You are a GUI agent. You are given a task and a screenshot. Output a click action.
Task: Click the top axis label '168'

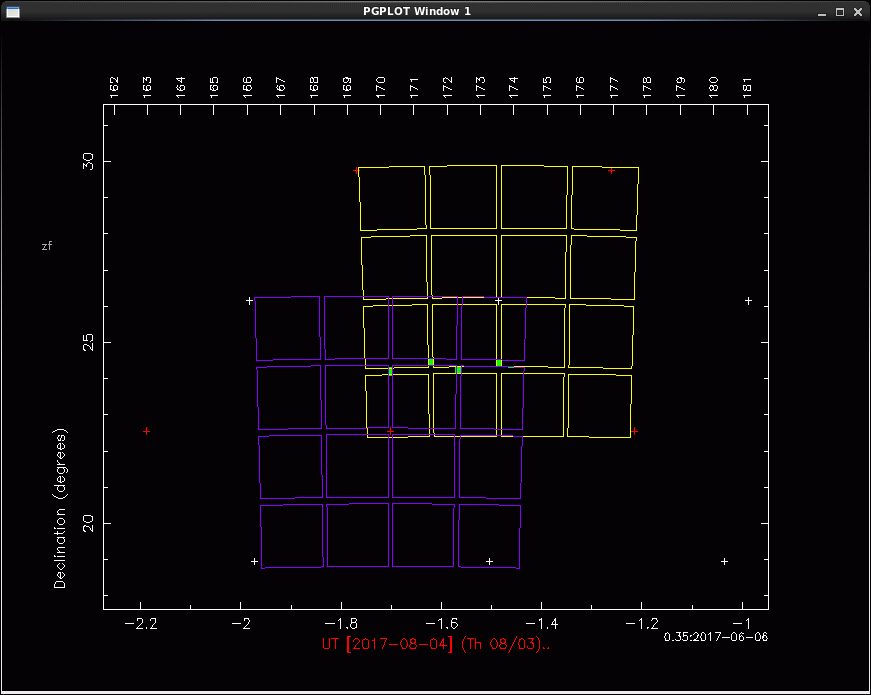pyautogui.click(x=314, y=88)
